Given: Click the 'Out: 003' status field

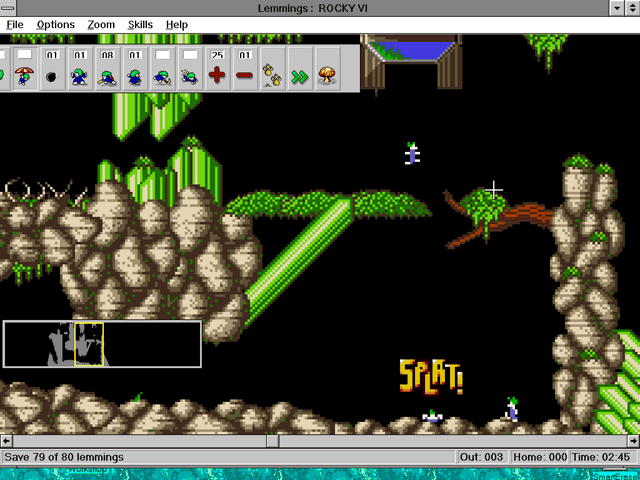Looking at the screenshot, I should [x=482, y=457].
